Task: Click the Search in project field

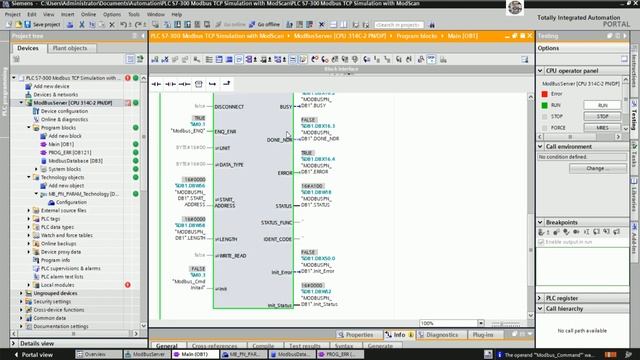Action: coord(399,25)
